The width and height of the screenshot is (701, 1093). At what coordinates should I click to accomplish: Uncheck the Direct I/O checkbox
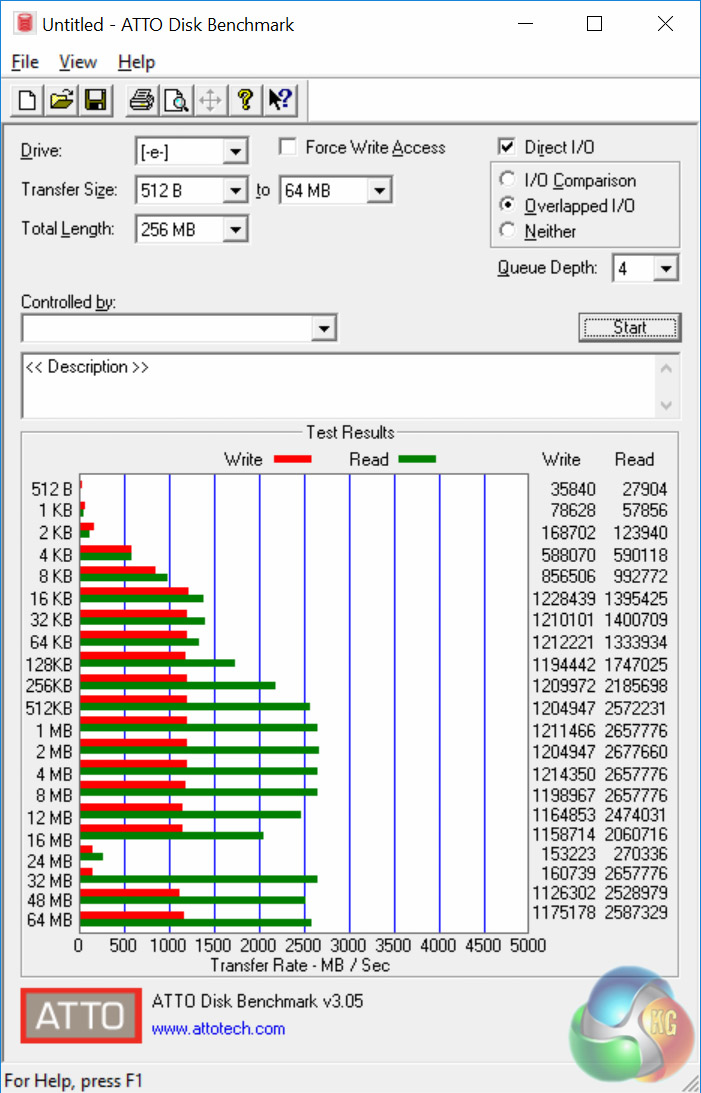(507, 146)
